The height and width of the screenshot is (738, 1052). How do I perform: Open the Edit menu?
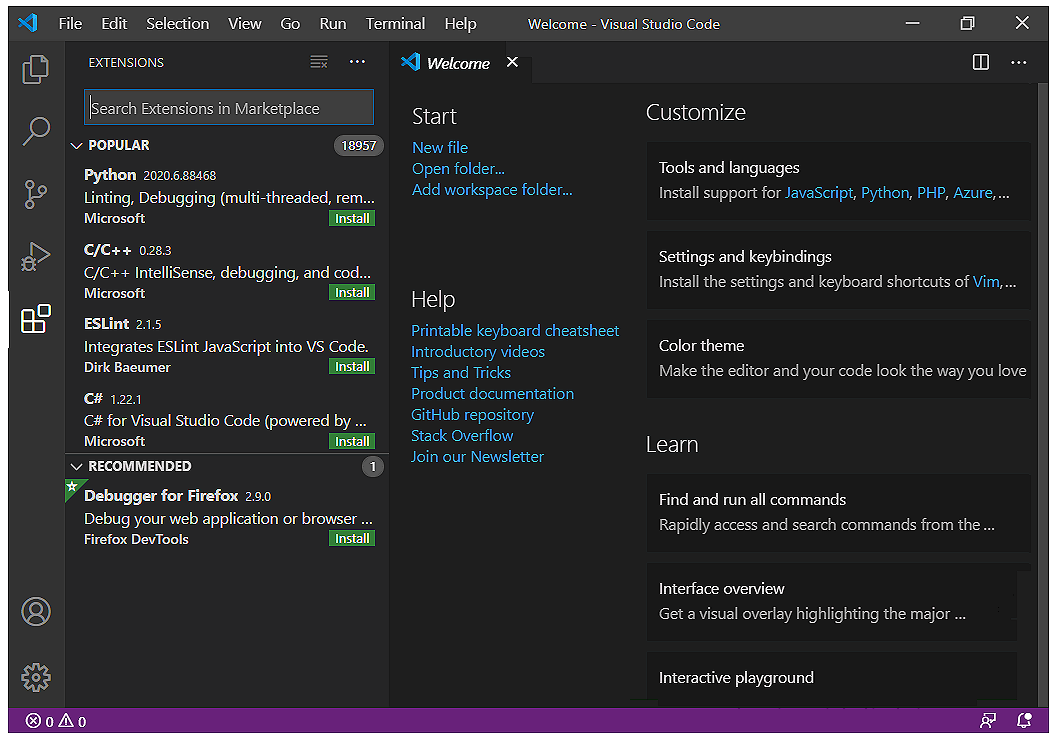tap(114, 23)
